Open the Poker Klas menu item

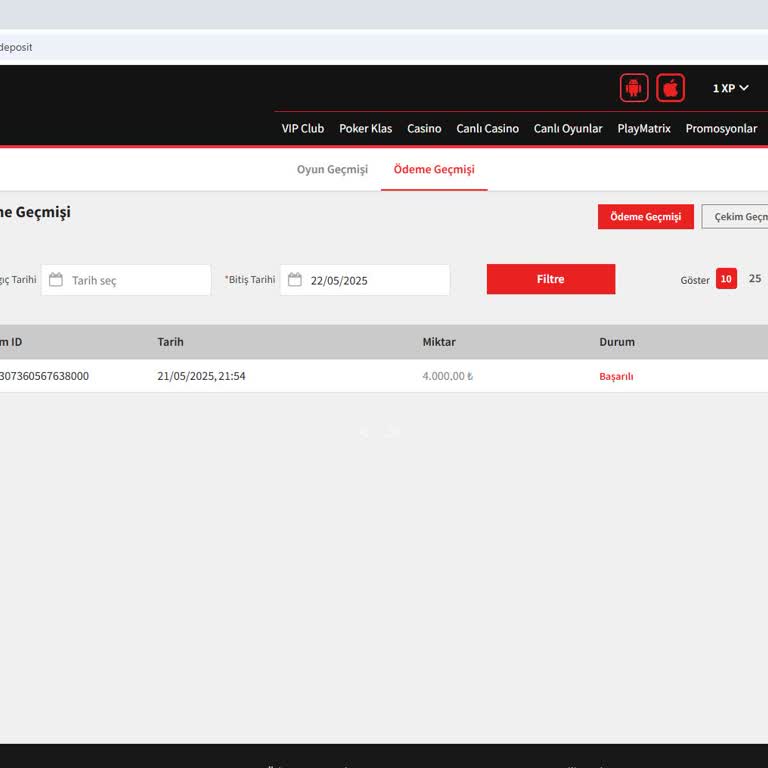(365, 129)
